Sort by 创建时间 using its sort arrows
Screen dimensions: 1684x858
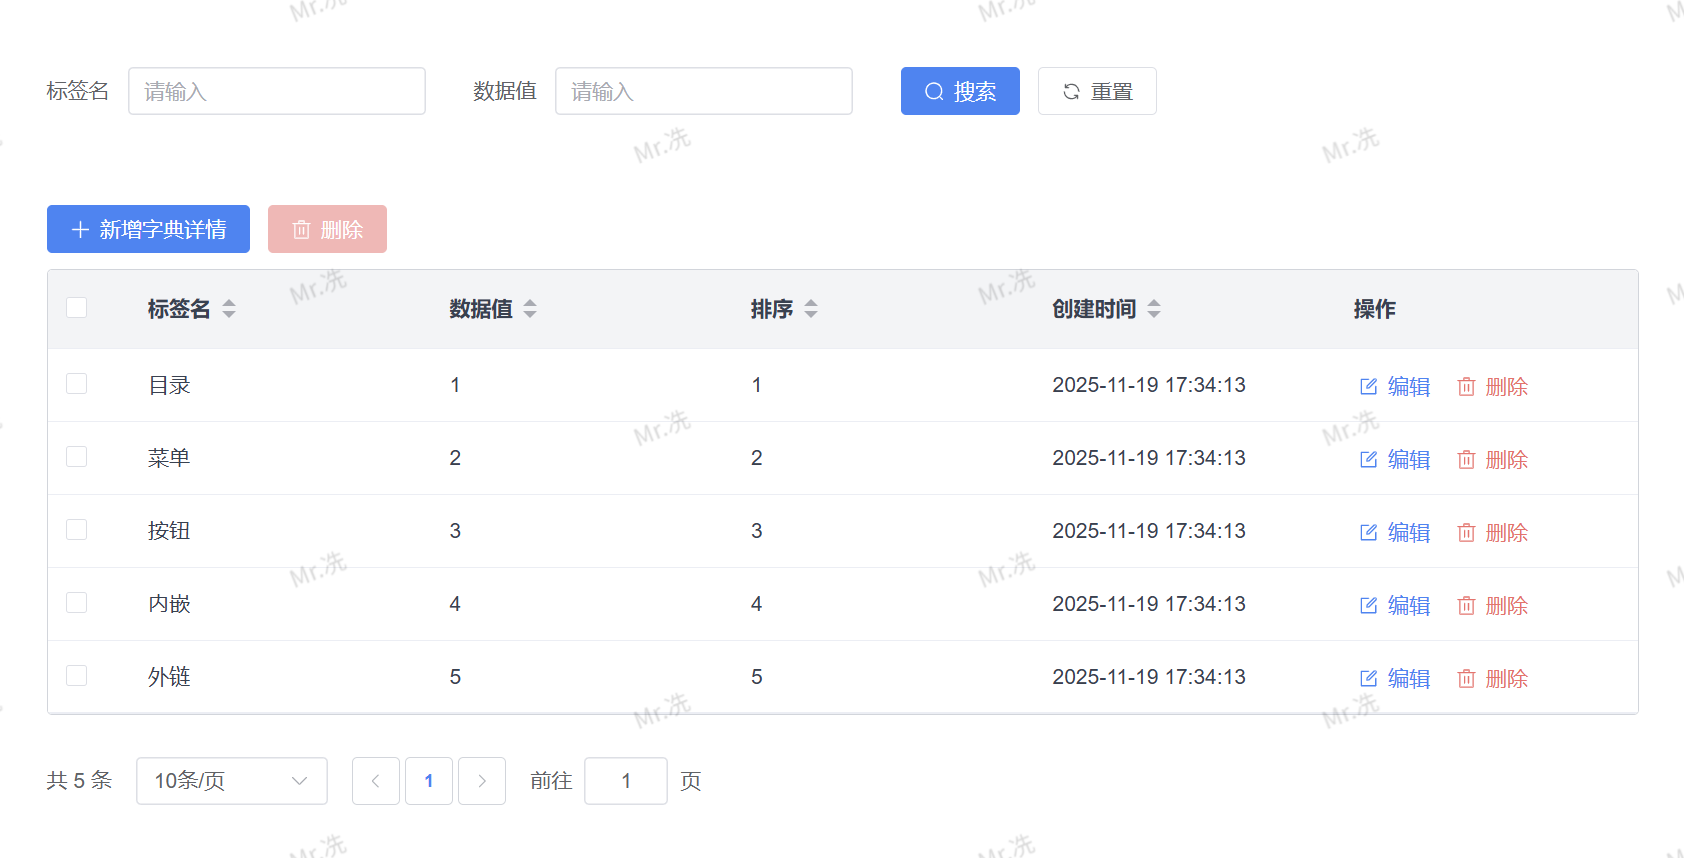(1154, 309)
